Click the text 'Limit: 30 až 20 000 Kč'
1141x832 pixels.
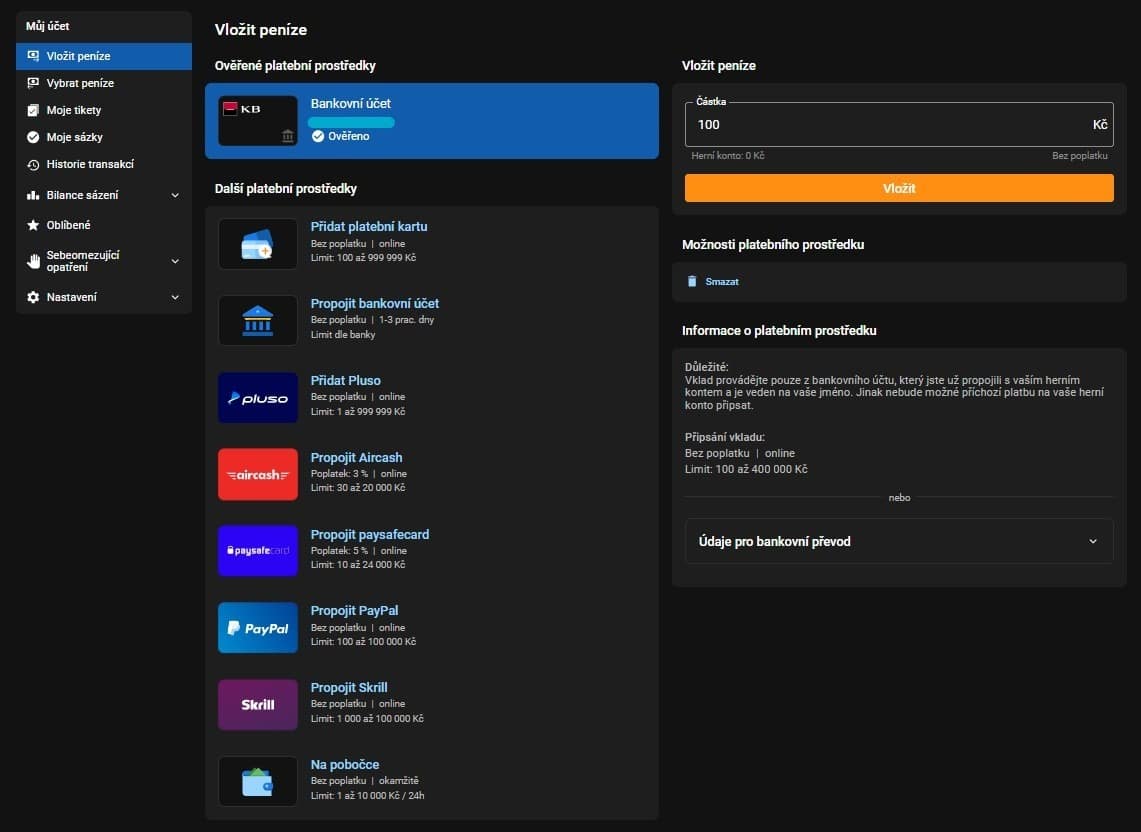click(358, 488)
